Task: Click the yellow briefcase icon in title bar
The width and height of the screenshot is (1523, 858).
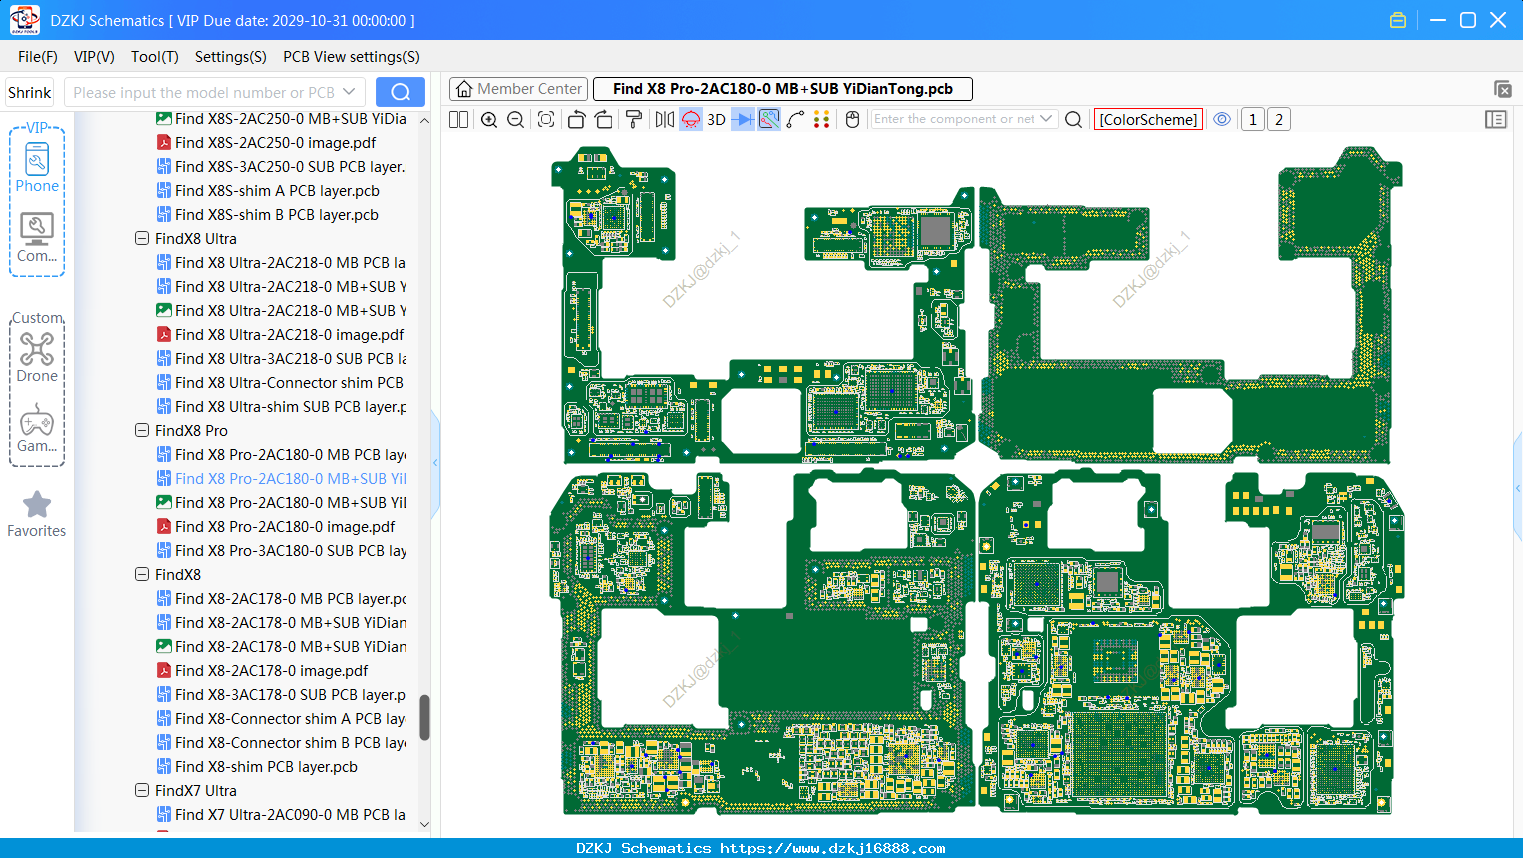Action: coord(1398,20)
